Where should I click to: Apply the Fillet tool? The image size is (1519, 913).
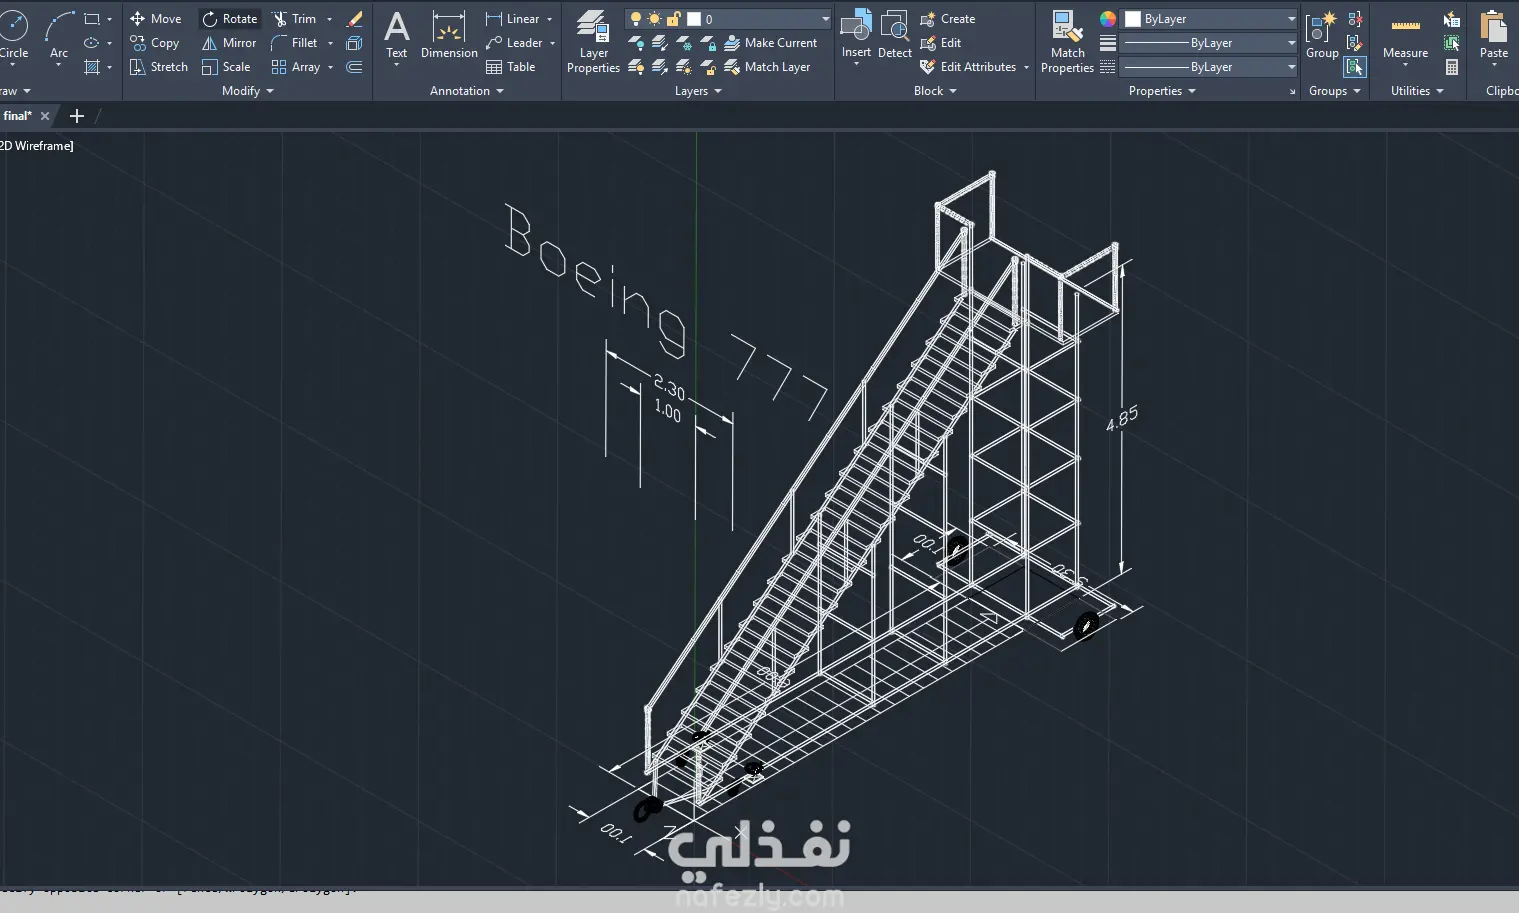(x=294, y=43)
